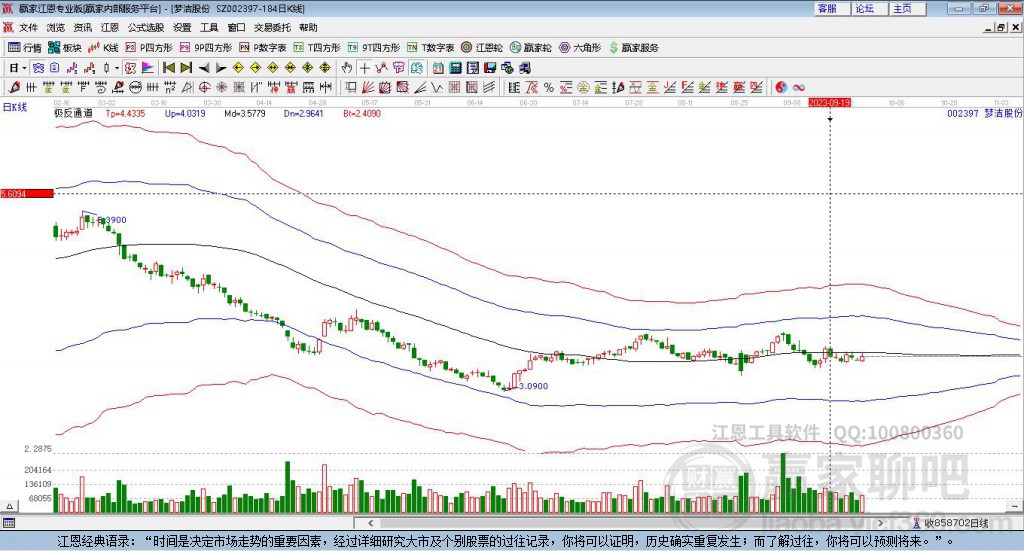1024x551 pixels.
Task: Open 赢家服务 with dollar icon
Action: click(633, 48)
